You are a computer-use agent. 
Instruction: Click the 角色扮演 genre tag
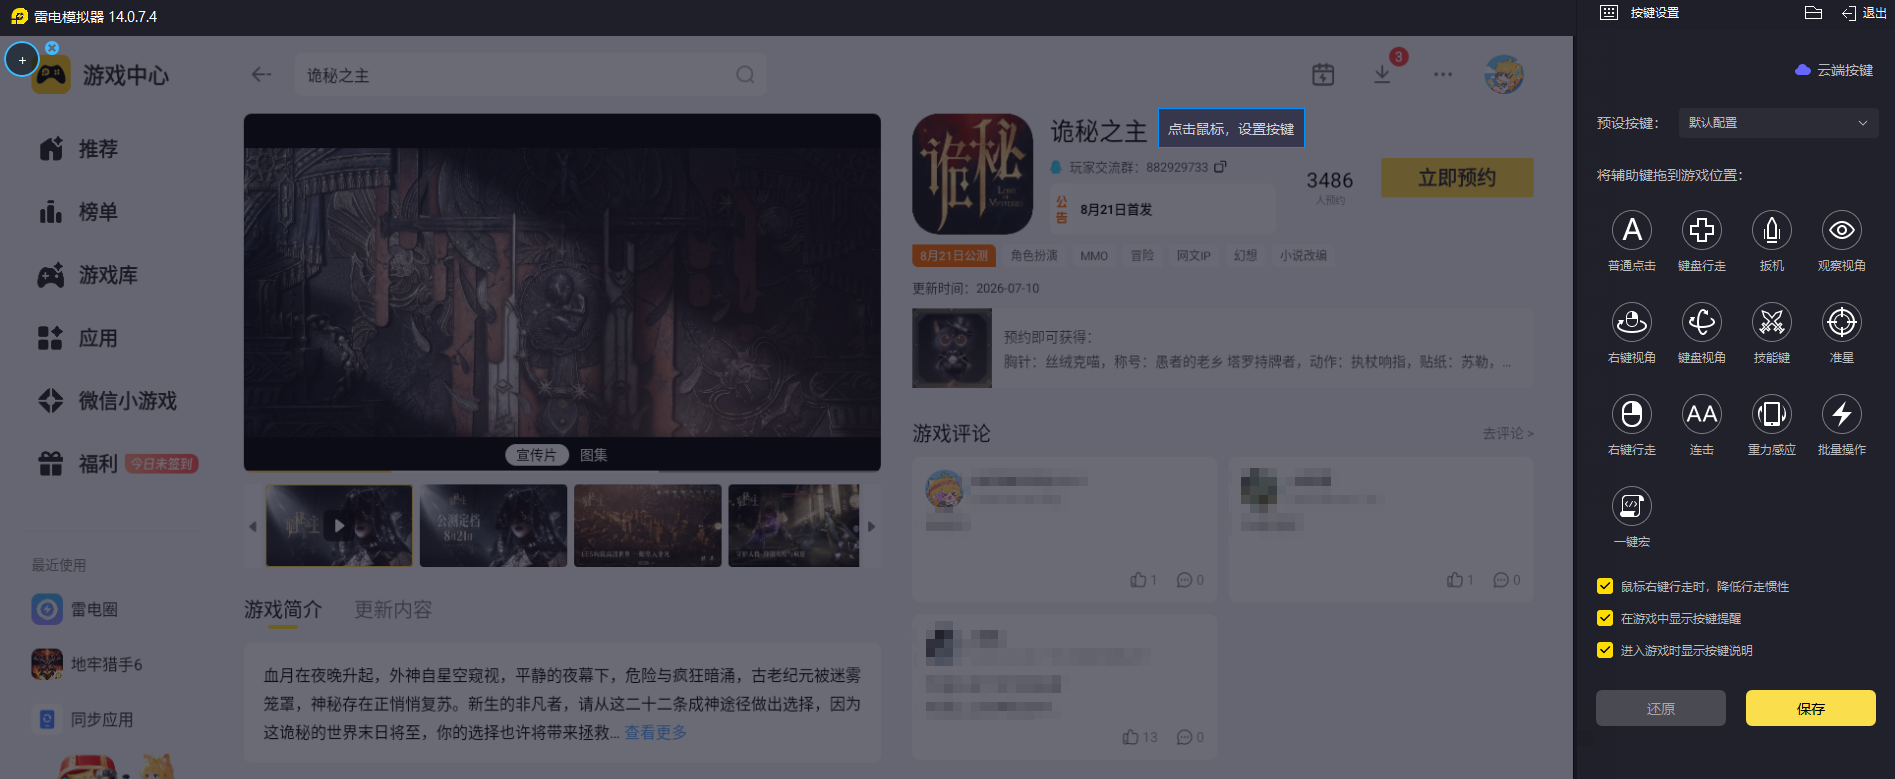(x=1034, y=256)
